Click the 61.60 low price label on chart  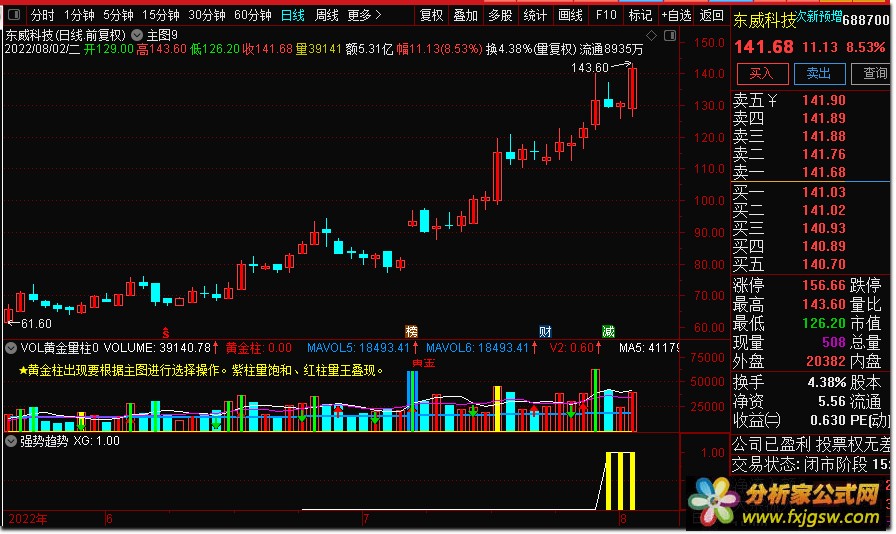coord(36,324)
